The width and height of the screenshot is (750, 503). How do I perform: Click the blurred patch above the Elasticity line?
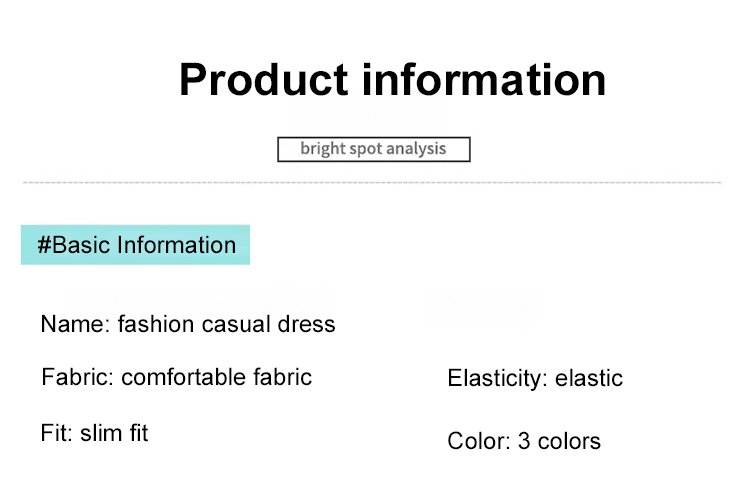click(480, 307)
